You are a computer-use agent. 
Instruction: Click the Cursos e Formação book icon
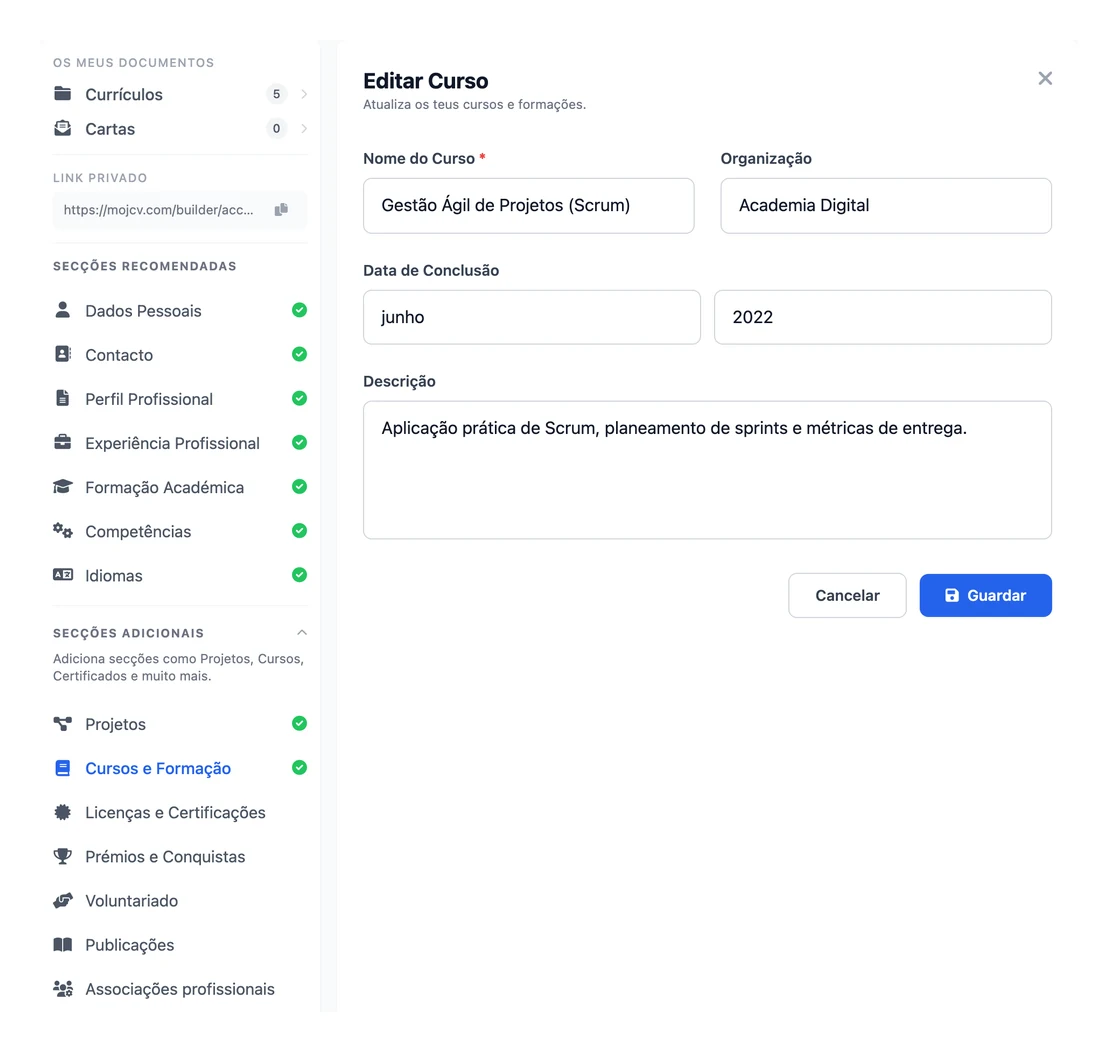coord(63,768)
